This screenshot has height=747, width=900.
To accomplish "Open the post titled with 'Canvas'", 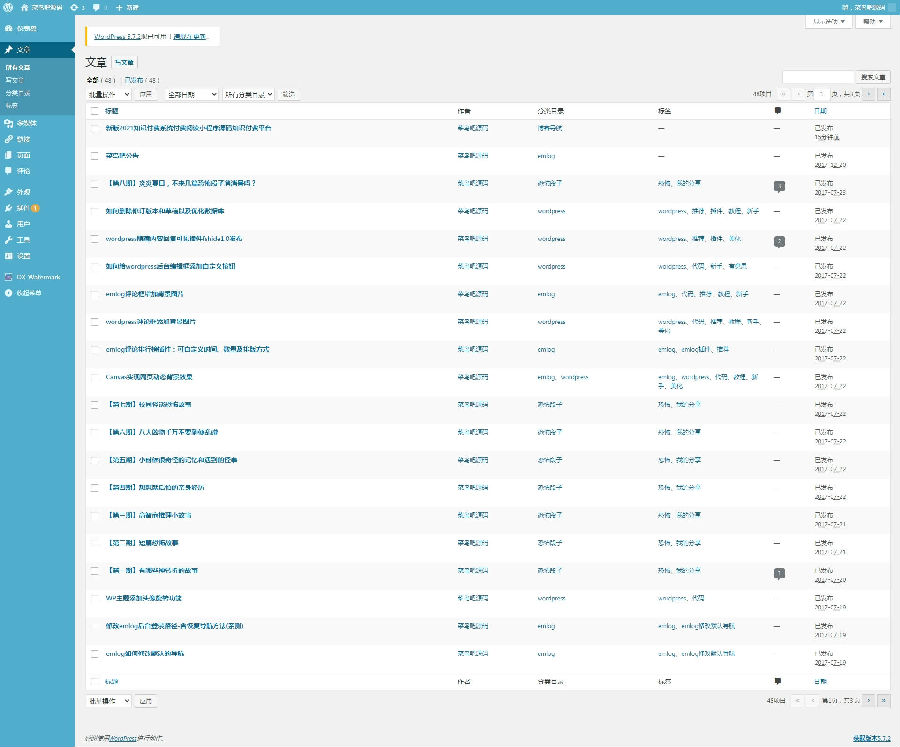I will (x=149, y=377).
